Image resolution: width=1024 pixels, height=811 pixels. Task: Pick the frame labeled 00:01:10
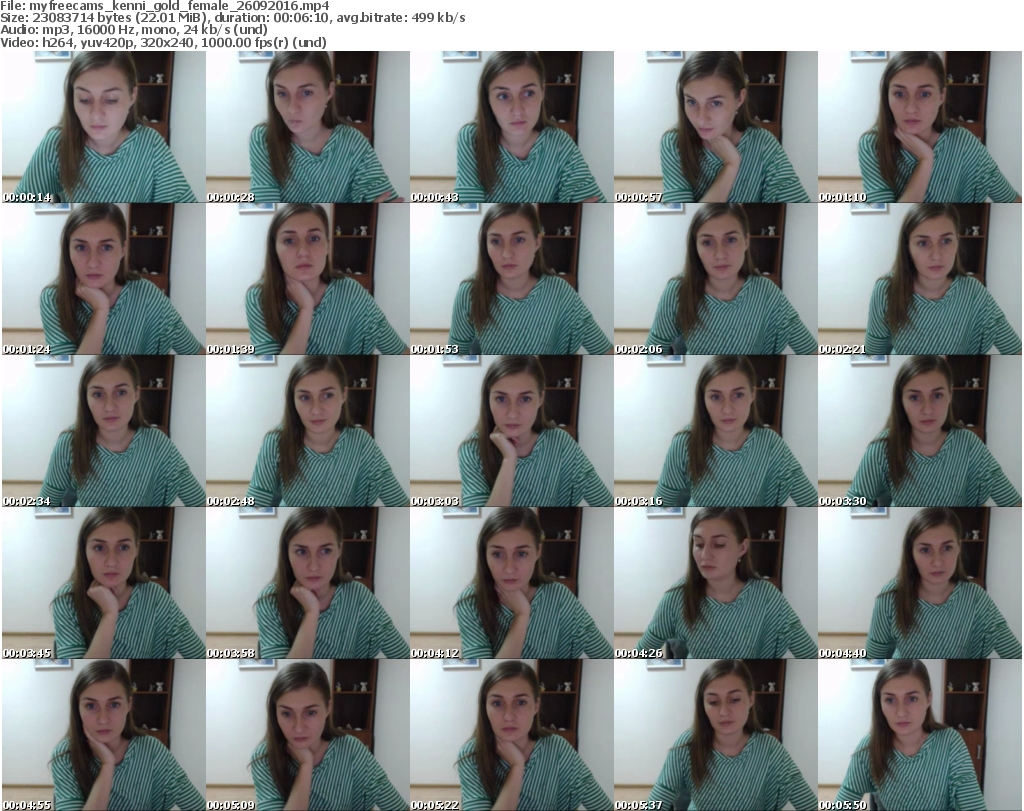[x=919, y=127]
